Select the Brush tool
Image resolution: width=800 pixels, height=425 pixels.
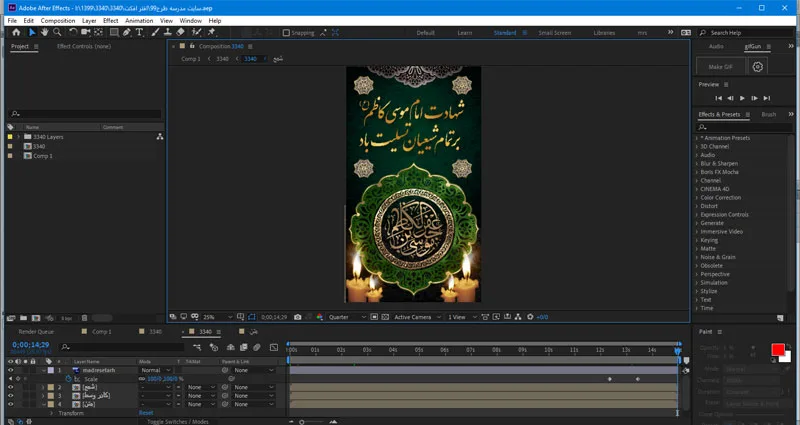[156, 32]
